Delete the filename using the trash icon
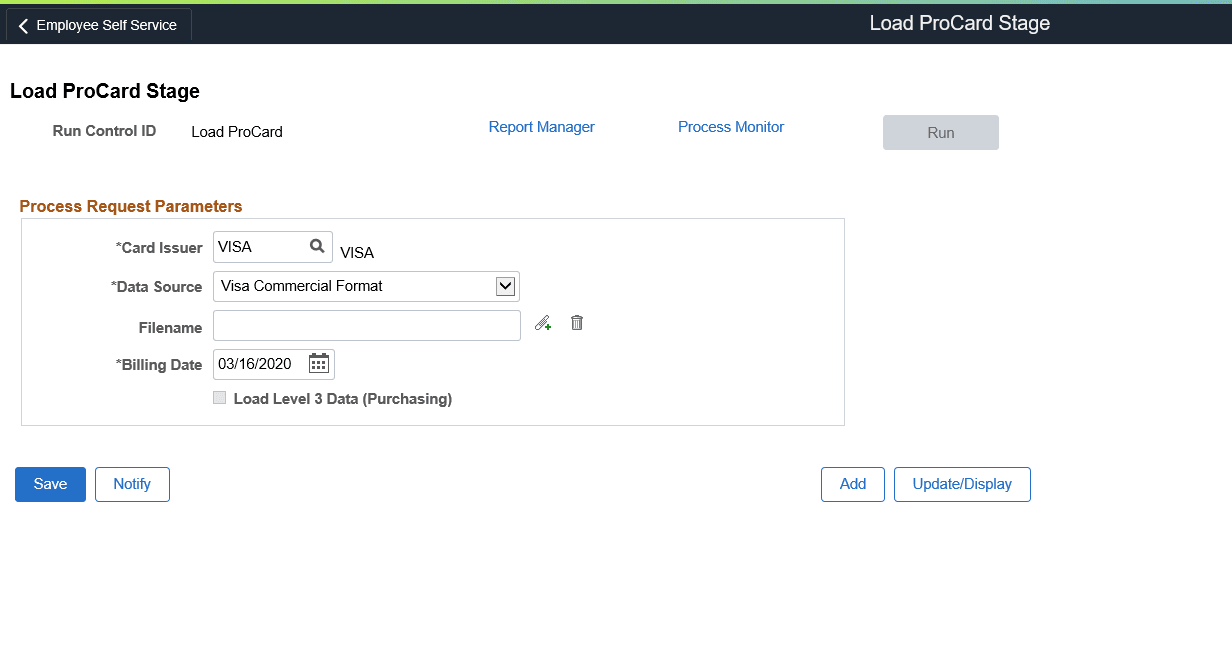 click(x=577, y=322)
